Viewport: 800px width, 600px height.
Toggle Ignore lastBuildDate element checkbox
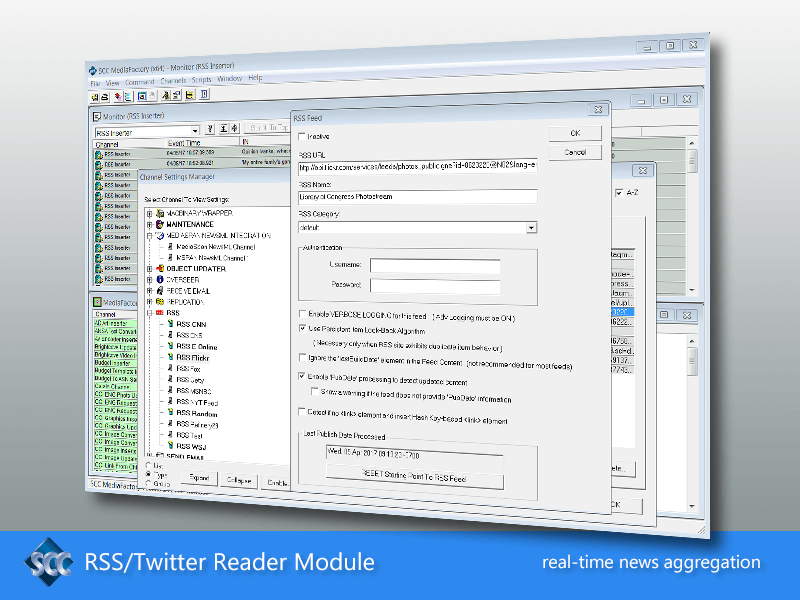tap(303, 357)
